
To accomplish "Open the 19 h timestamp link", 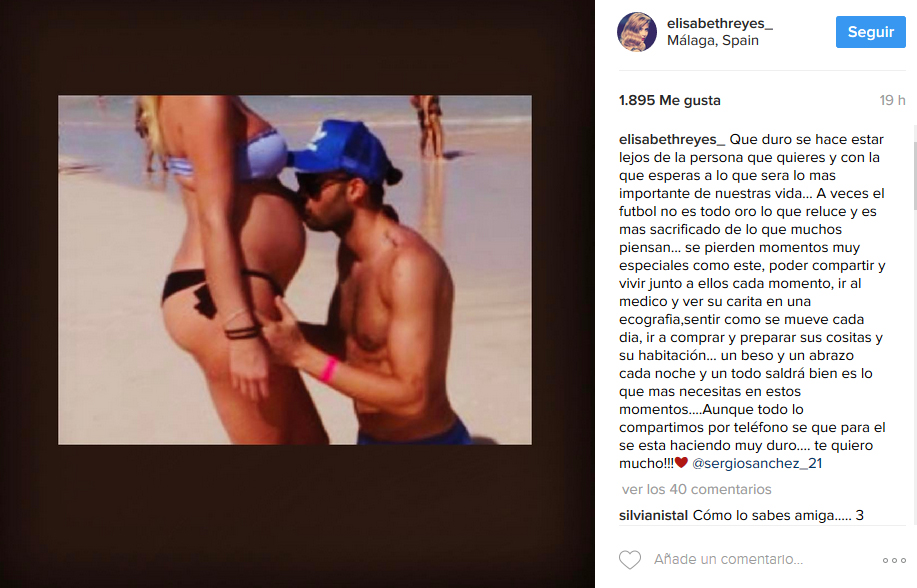I will (892, 101).
